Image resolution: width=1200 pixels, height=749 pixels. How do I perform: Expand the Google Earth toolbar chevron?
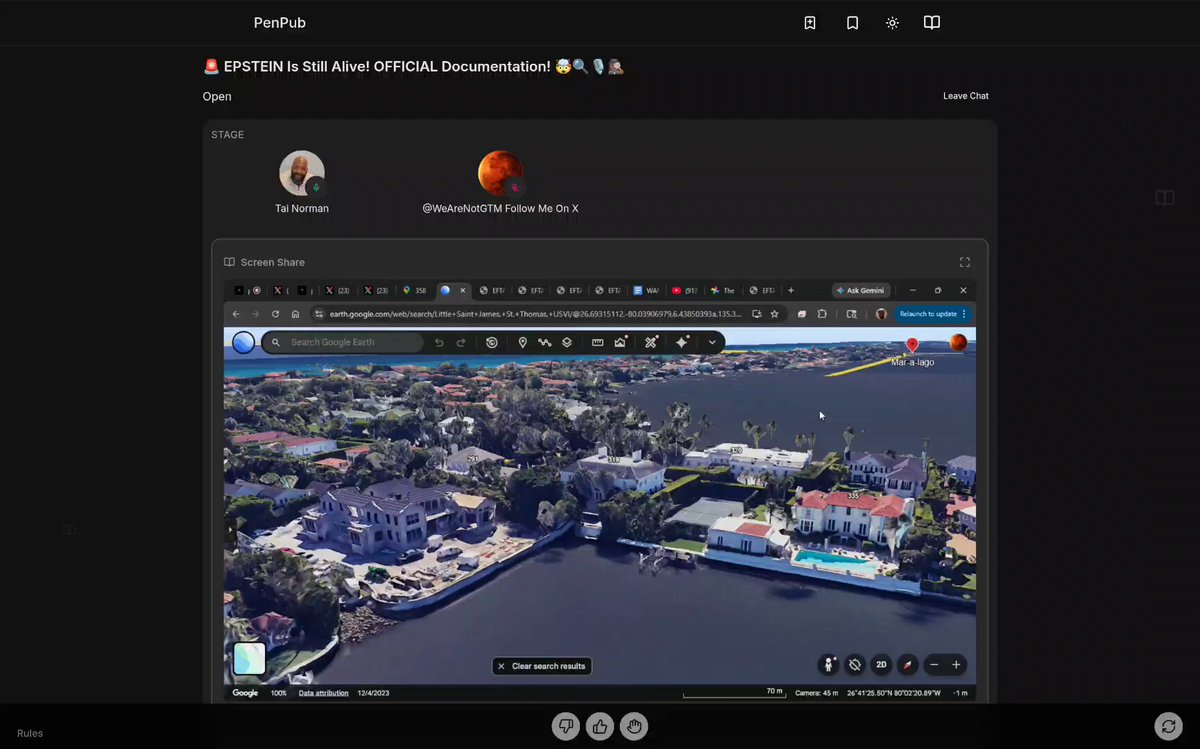(x=712, y=342)
